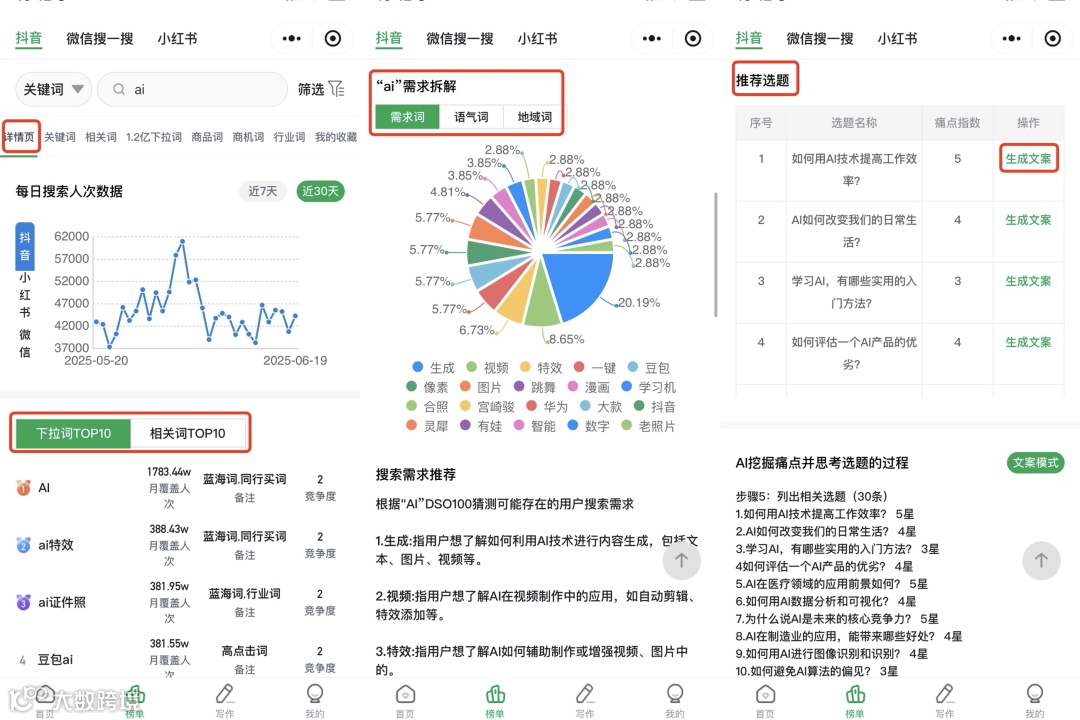Click the 老照片 legend entry

649,426
